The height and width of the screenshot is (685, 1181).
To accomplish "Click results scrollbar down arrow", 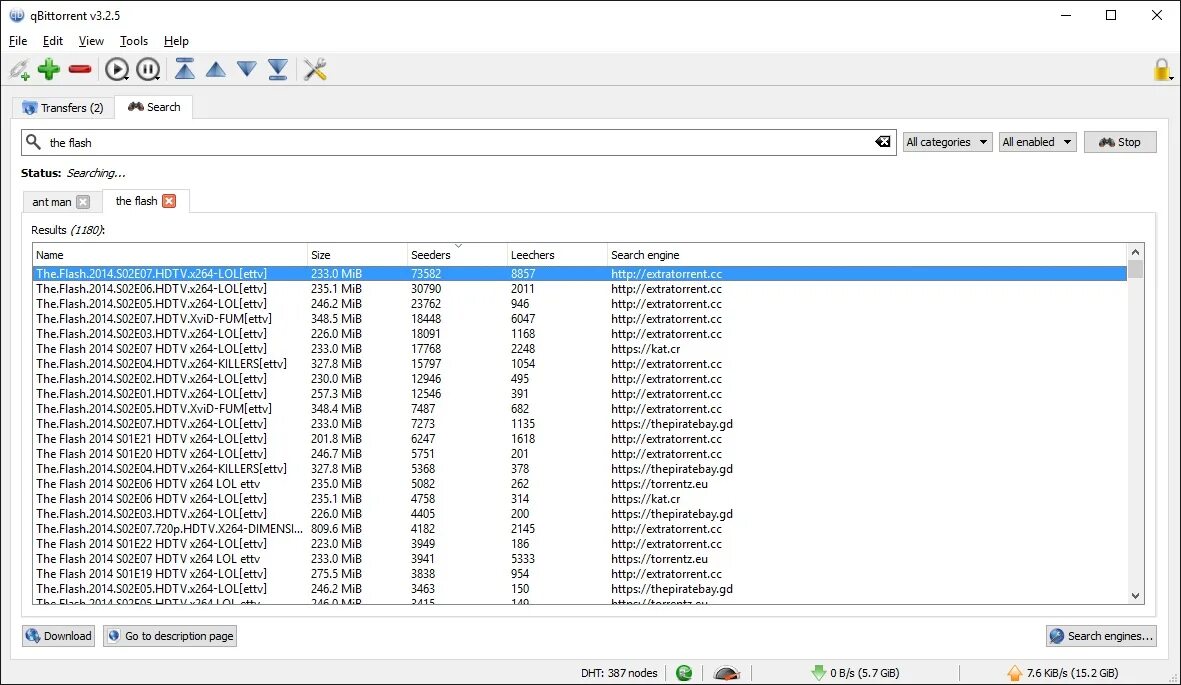I will [x=1135, y=596].
